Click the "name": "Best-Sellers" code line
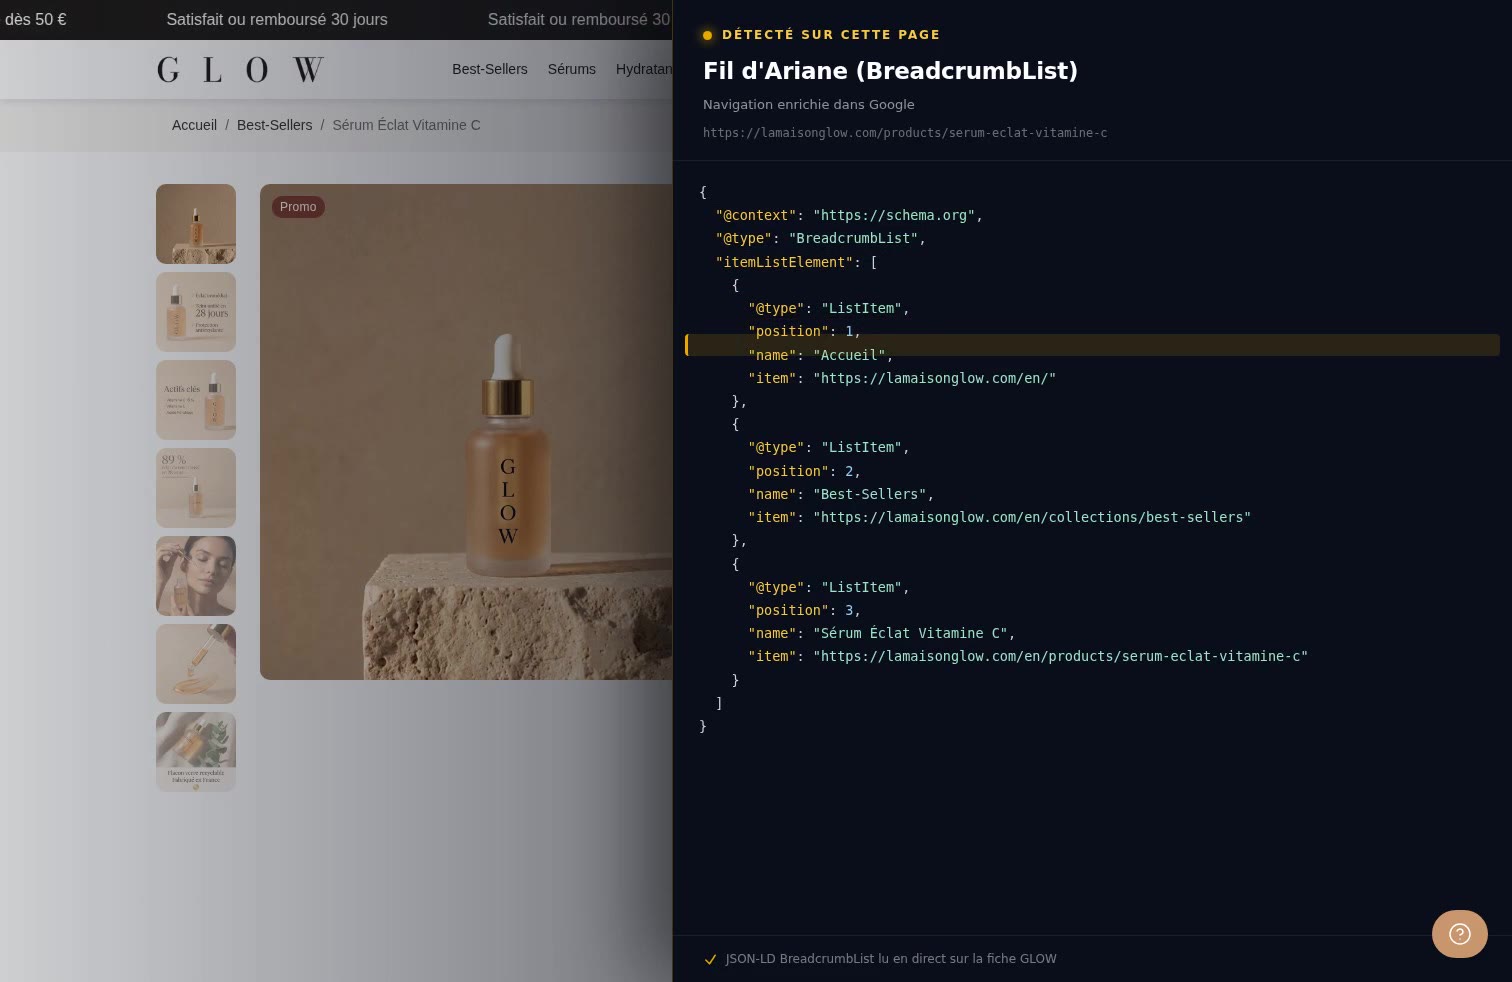Viewport: 1512px width, 982px height. pyautogui.click(x=841, y=494)
